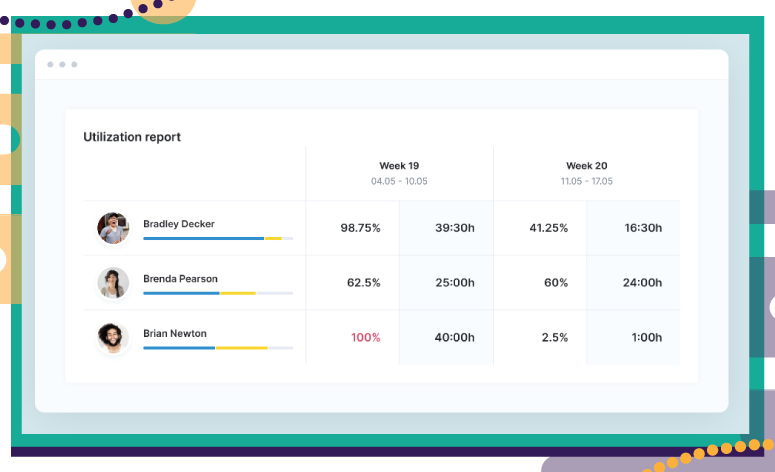
Task: Click the Utilization report title
Action: 132,137
